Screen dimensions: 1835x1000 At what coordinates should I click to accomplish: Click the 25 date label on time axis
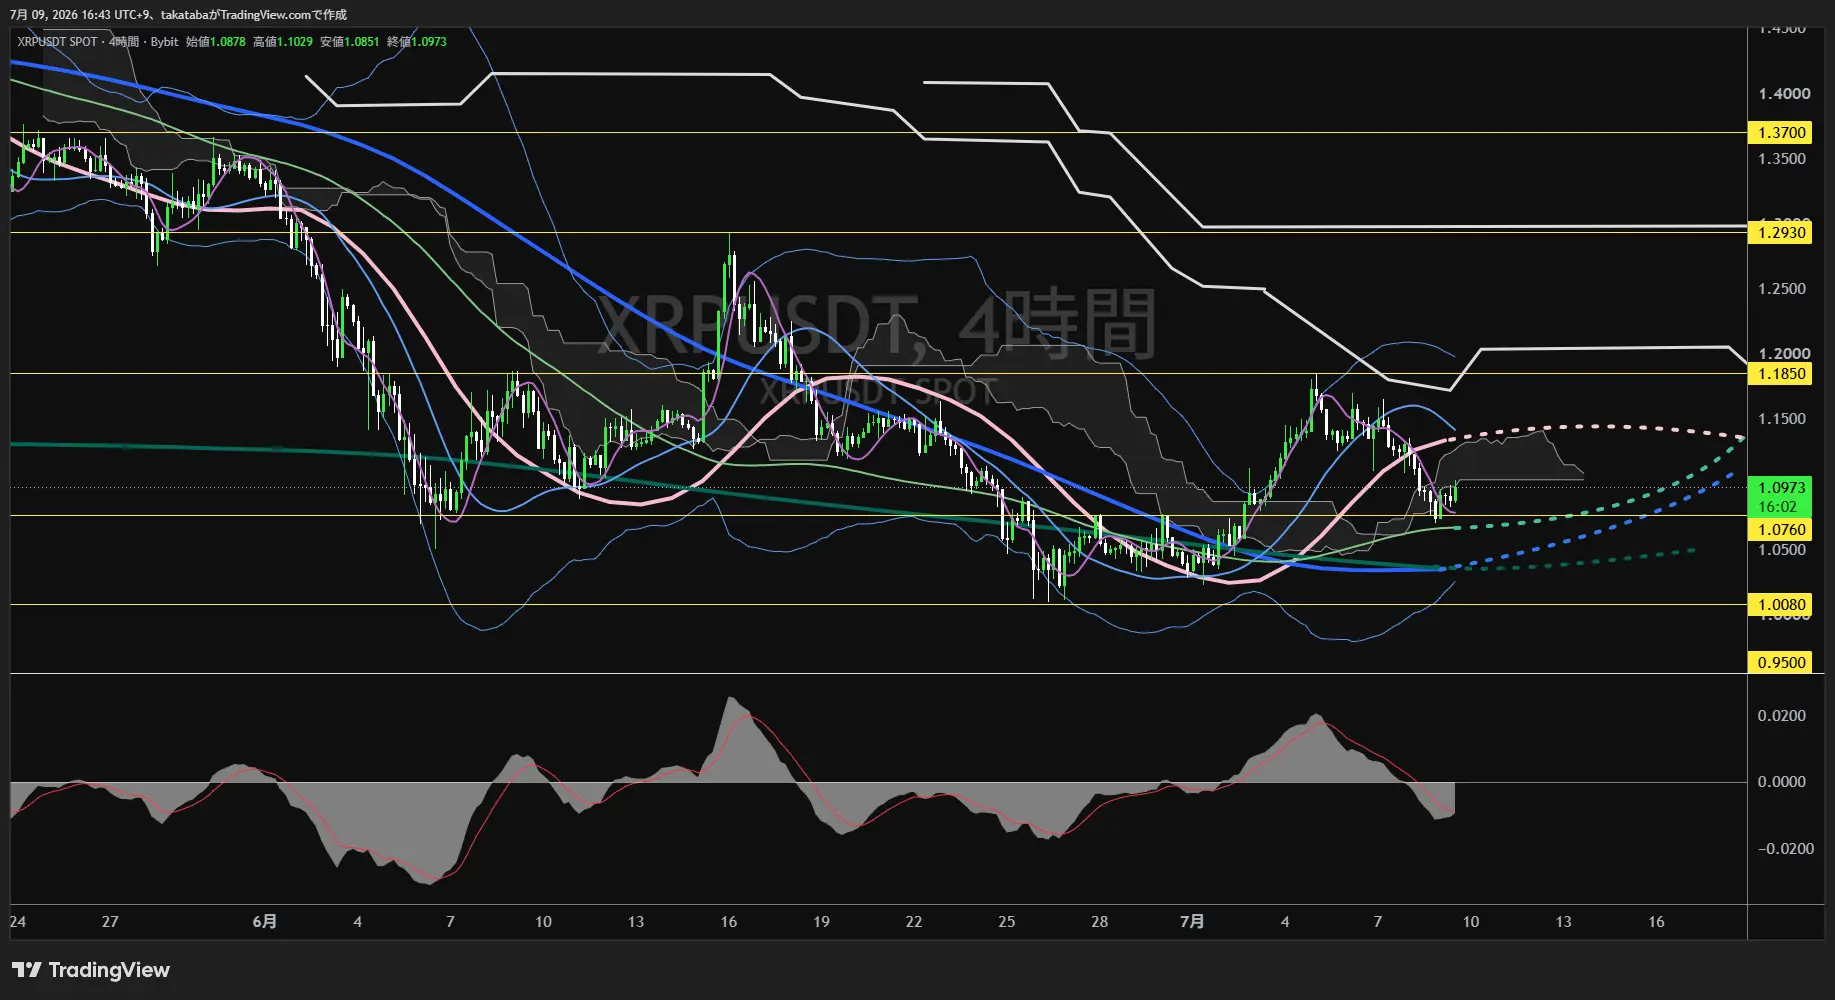coord(1007,922)
